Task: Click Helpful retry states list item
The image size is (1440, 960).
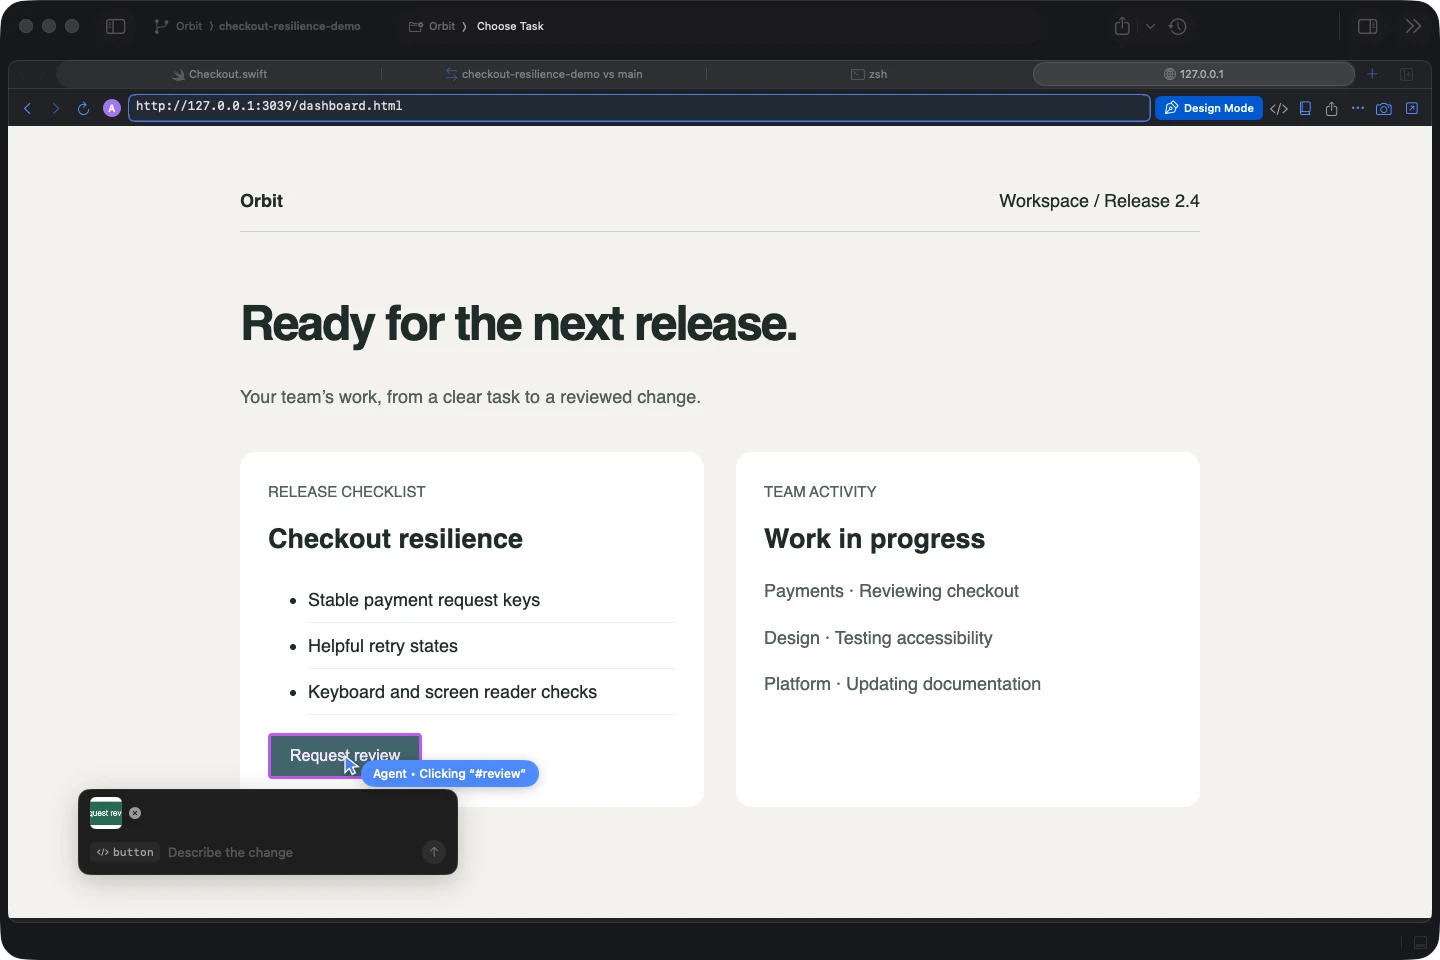Action: [x=383, y=646]
